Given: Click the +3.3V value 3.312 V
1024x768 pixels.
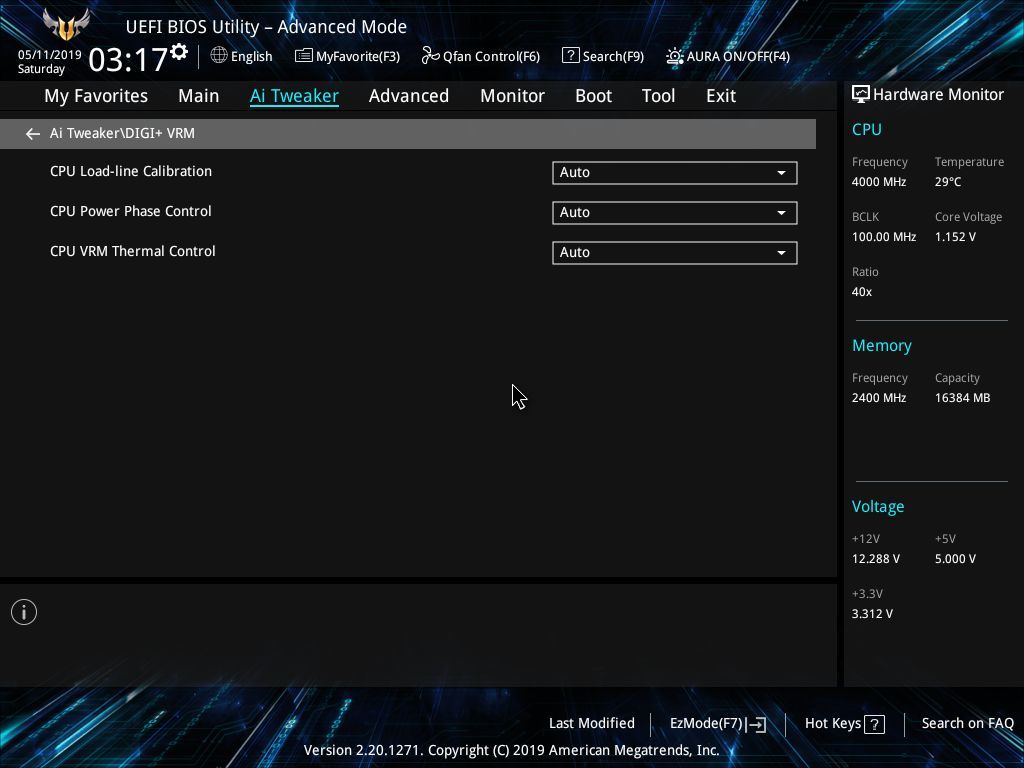Looking at the screenshot, I should click(872, 614).
